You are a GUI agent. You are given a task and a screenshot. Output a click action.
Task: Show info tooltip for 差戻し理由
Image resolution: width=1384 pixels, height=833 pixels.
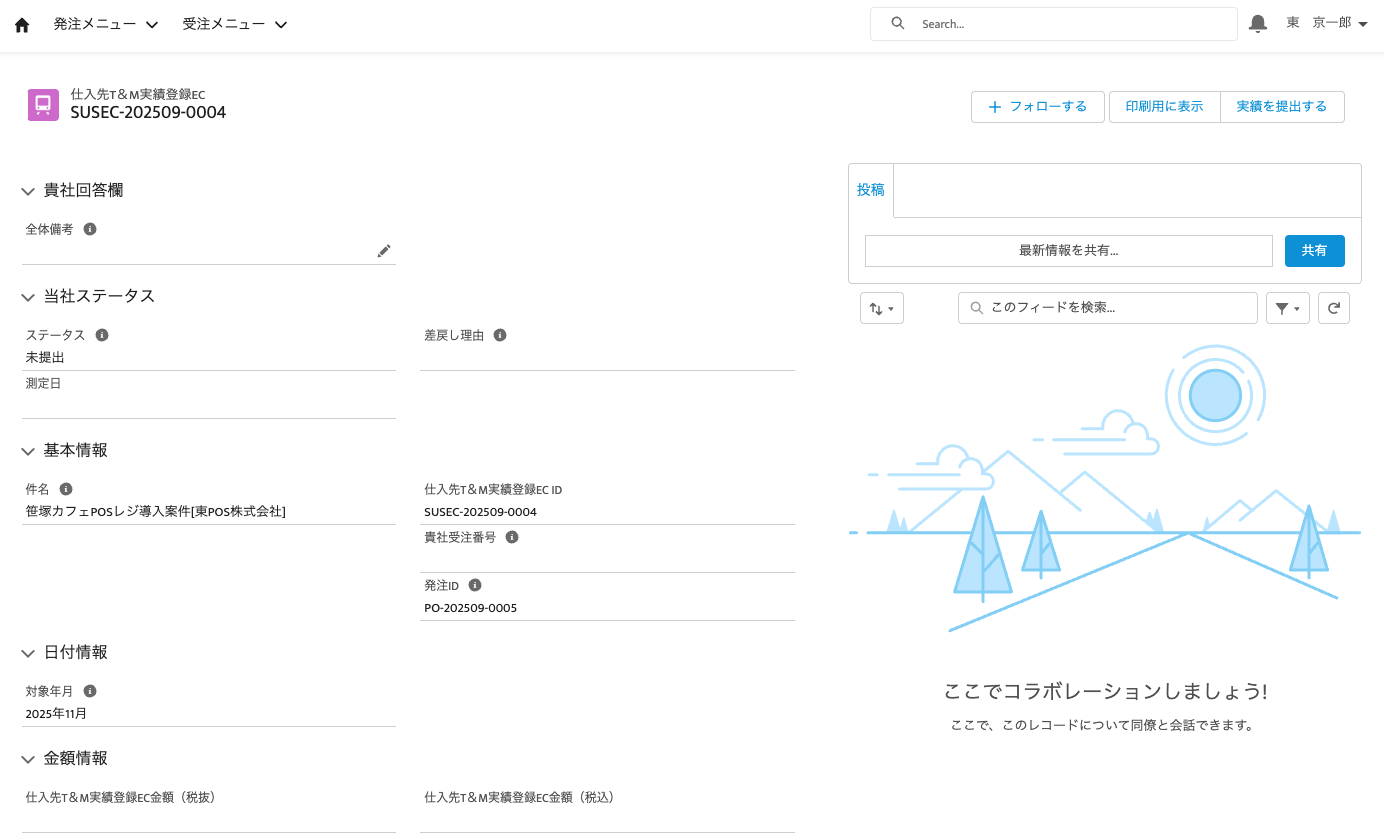click(500, 335)
